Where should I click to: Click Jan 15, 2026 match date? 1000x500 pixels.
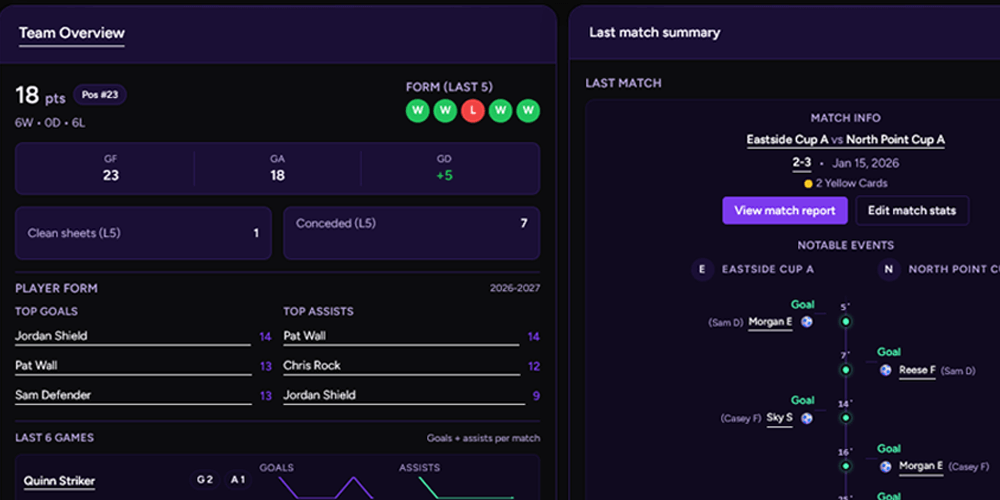(x=865, y=163)
